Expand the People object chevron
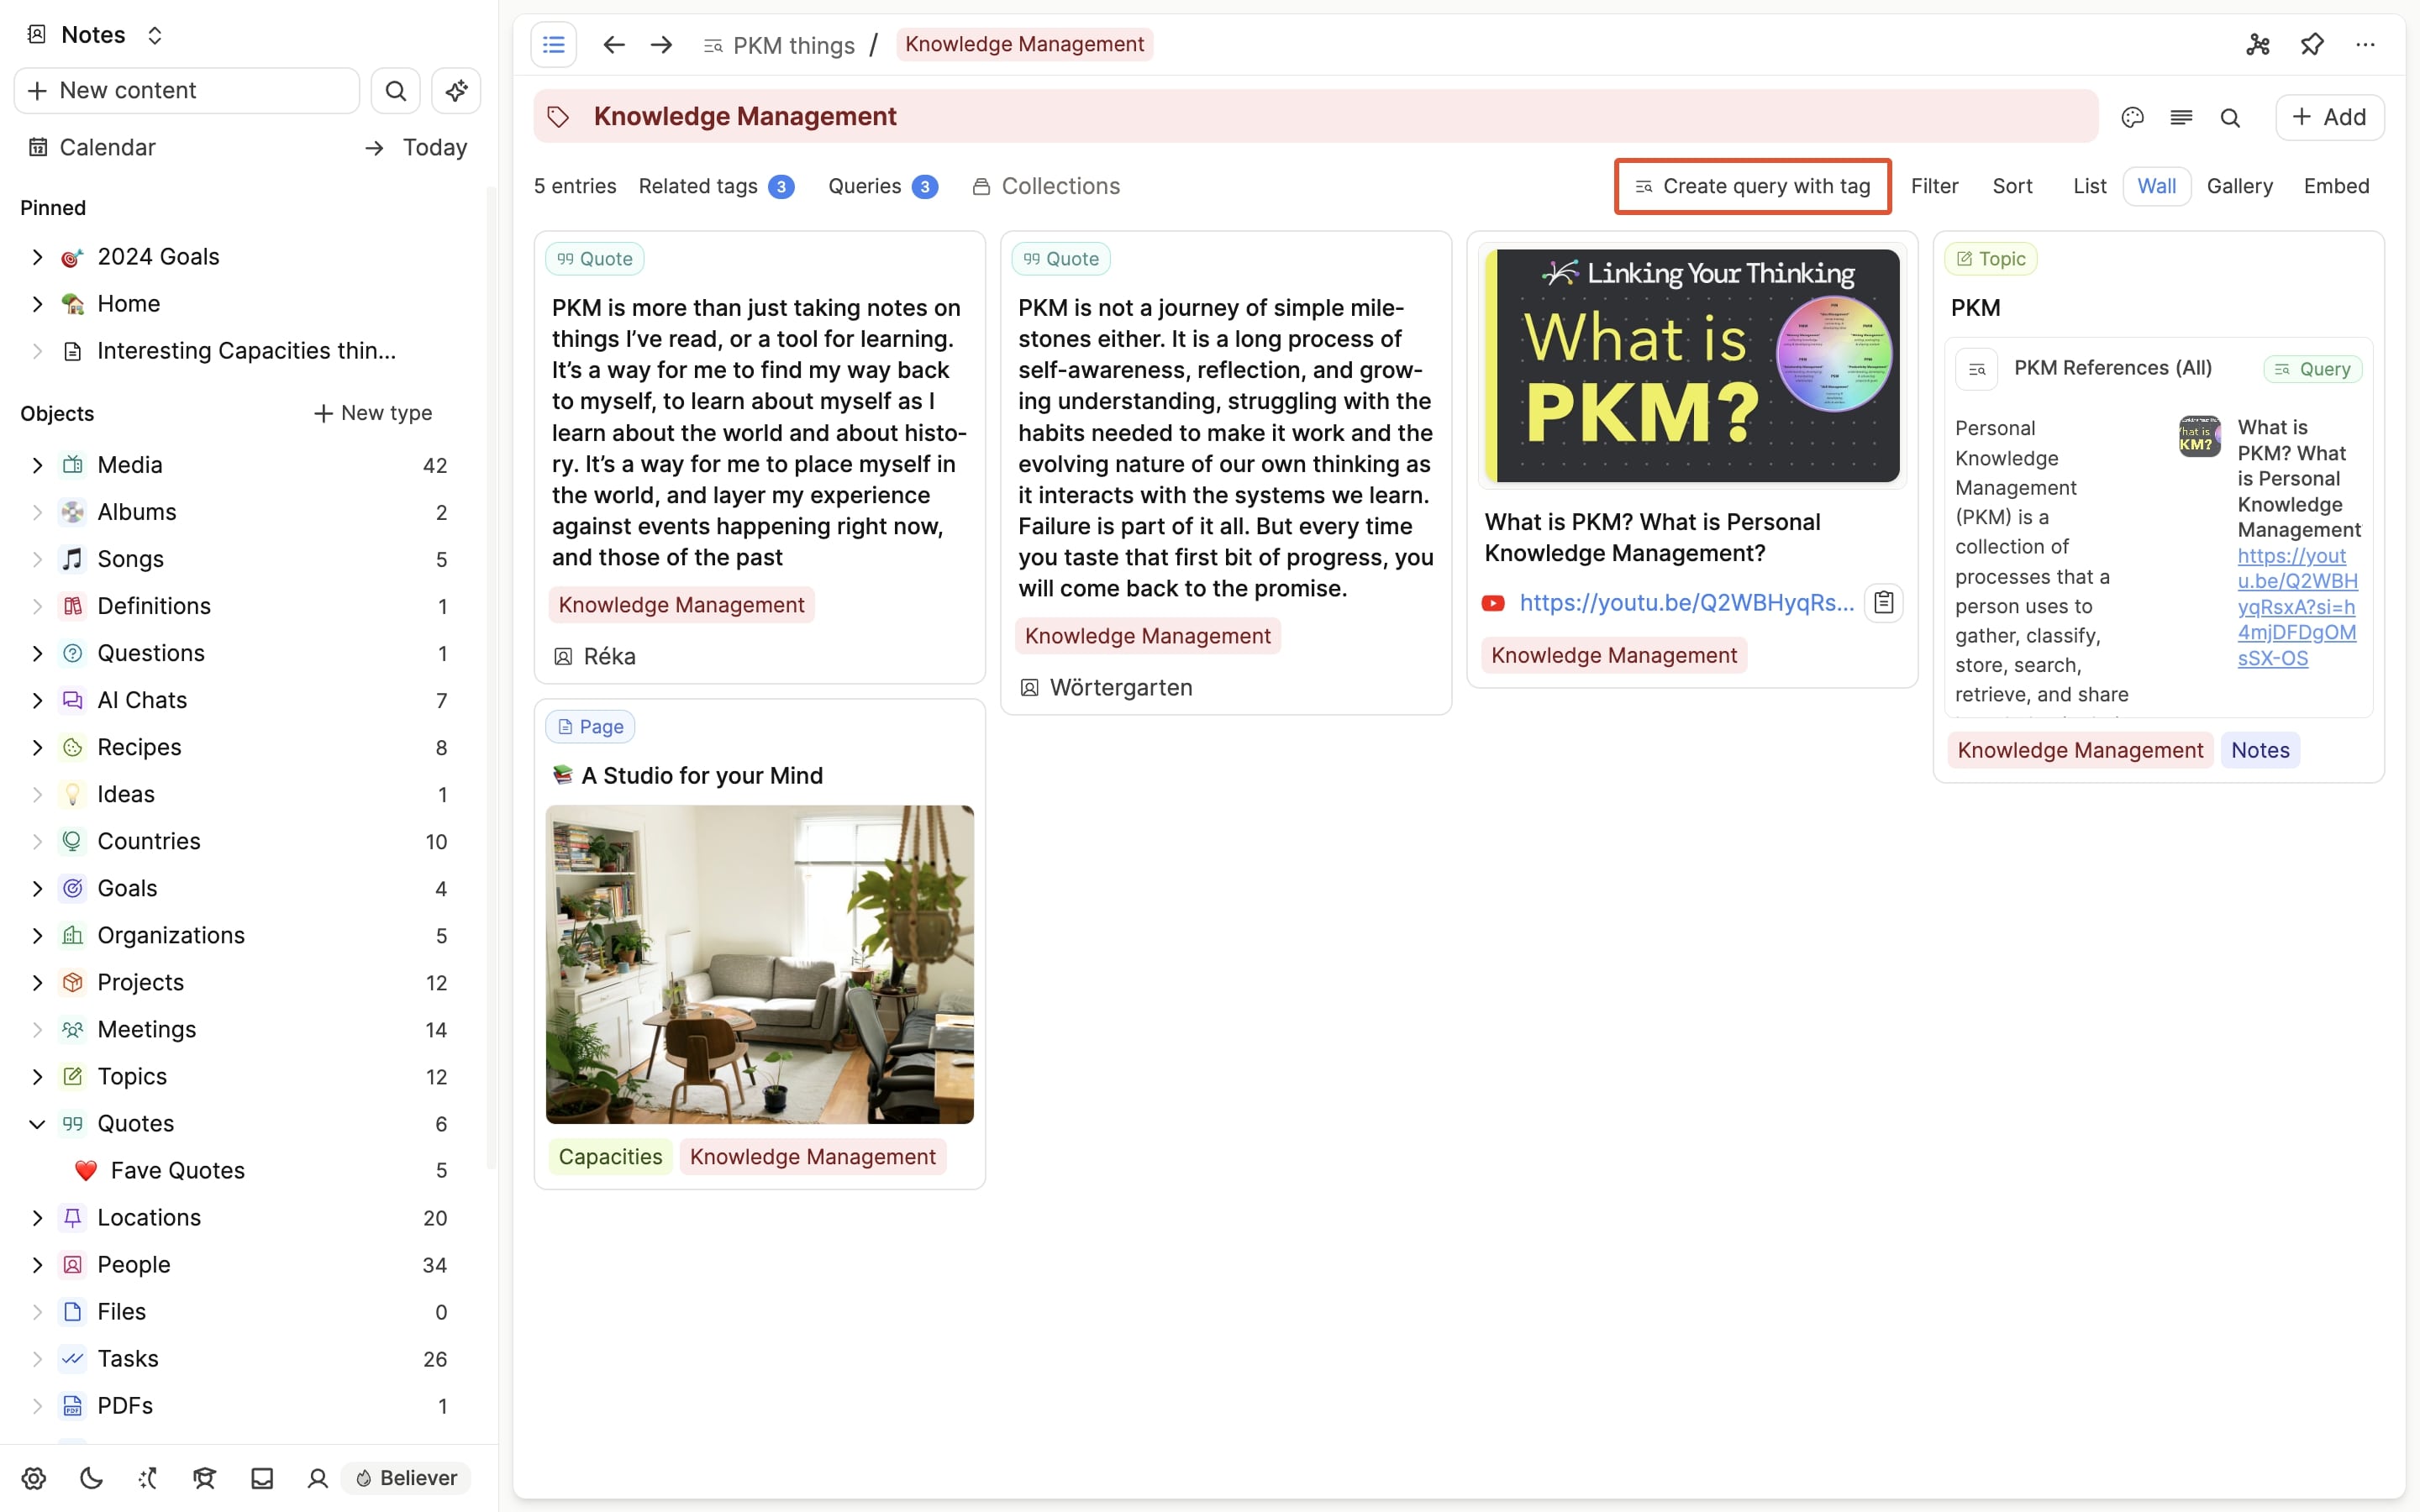The image size is (2420, 1512). point(37,1265)
